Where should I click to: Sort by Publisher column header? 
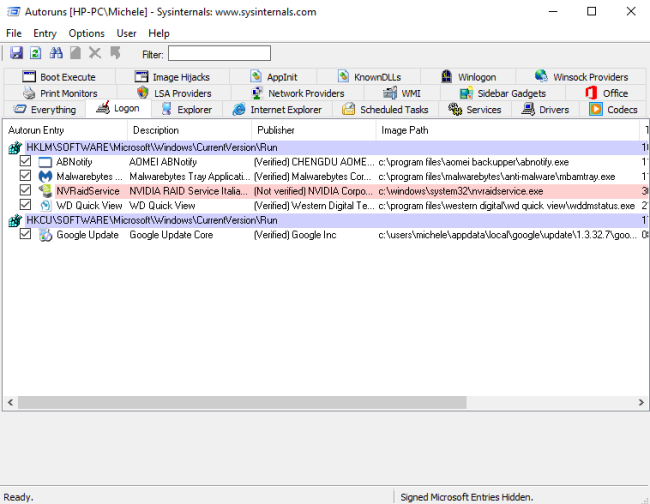coord(314,130)
